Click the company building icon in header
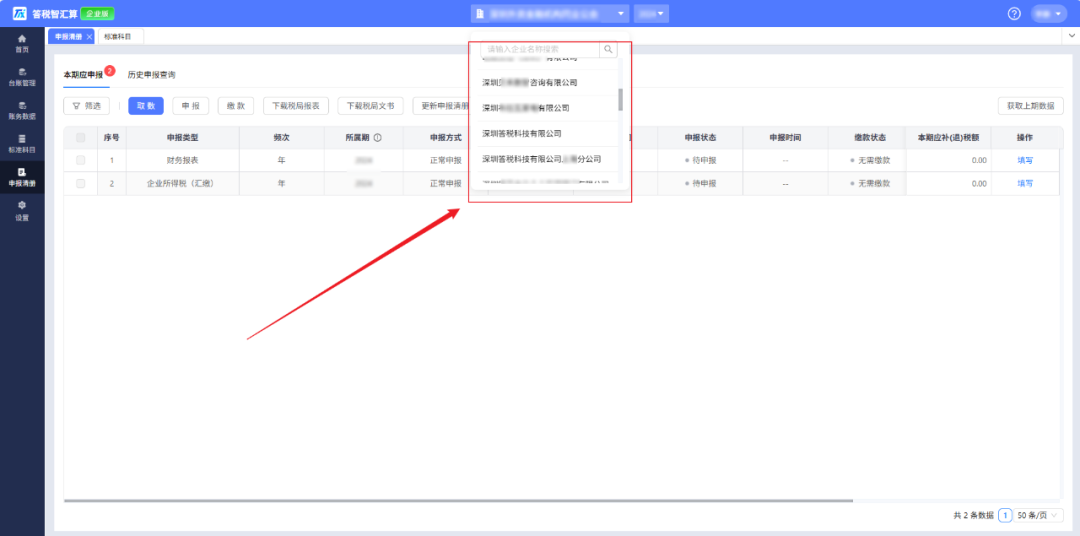The width and height of the screenshot is (1080, 536). 480,14
